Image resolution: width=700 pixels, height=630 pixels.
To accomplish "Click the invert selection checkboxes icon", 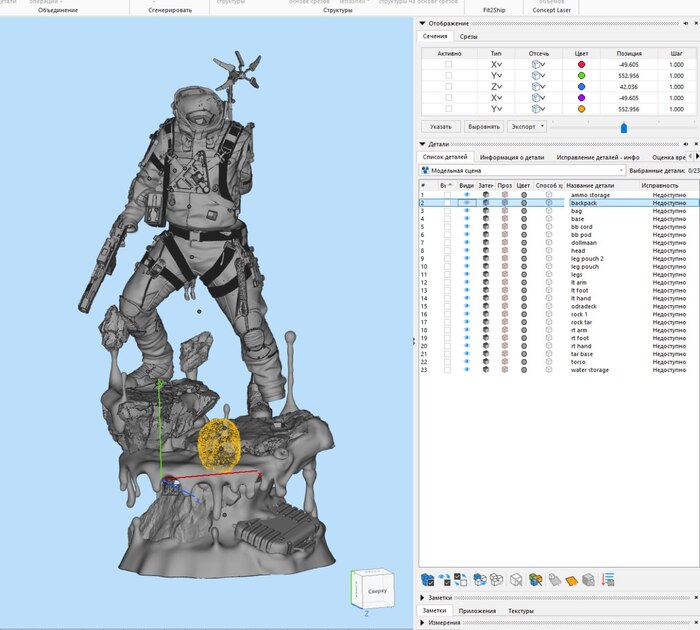I will 460,580.
